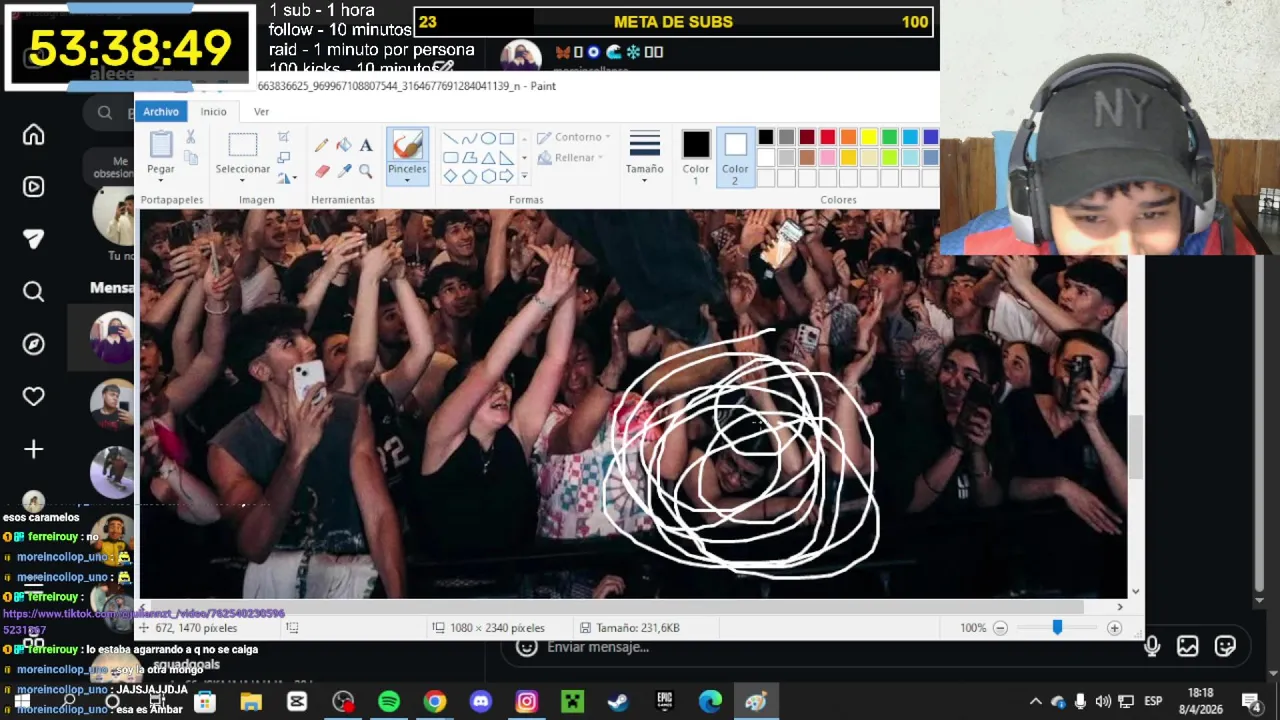This screenshot has width=1280, height=720.
Task: Switch to the Ver tab
Action: tap(261, 111)
